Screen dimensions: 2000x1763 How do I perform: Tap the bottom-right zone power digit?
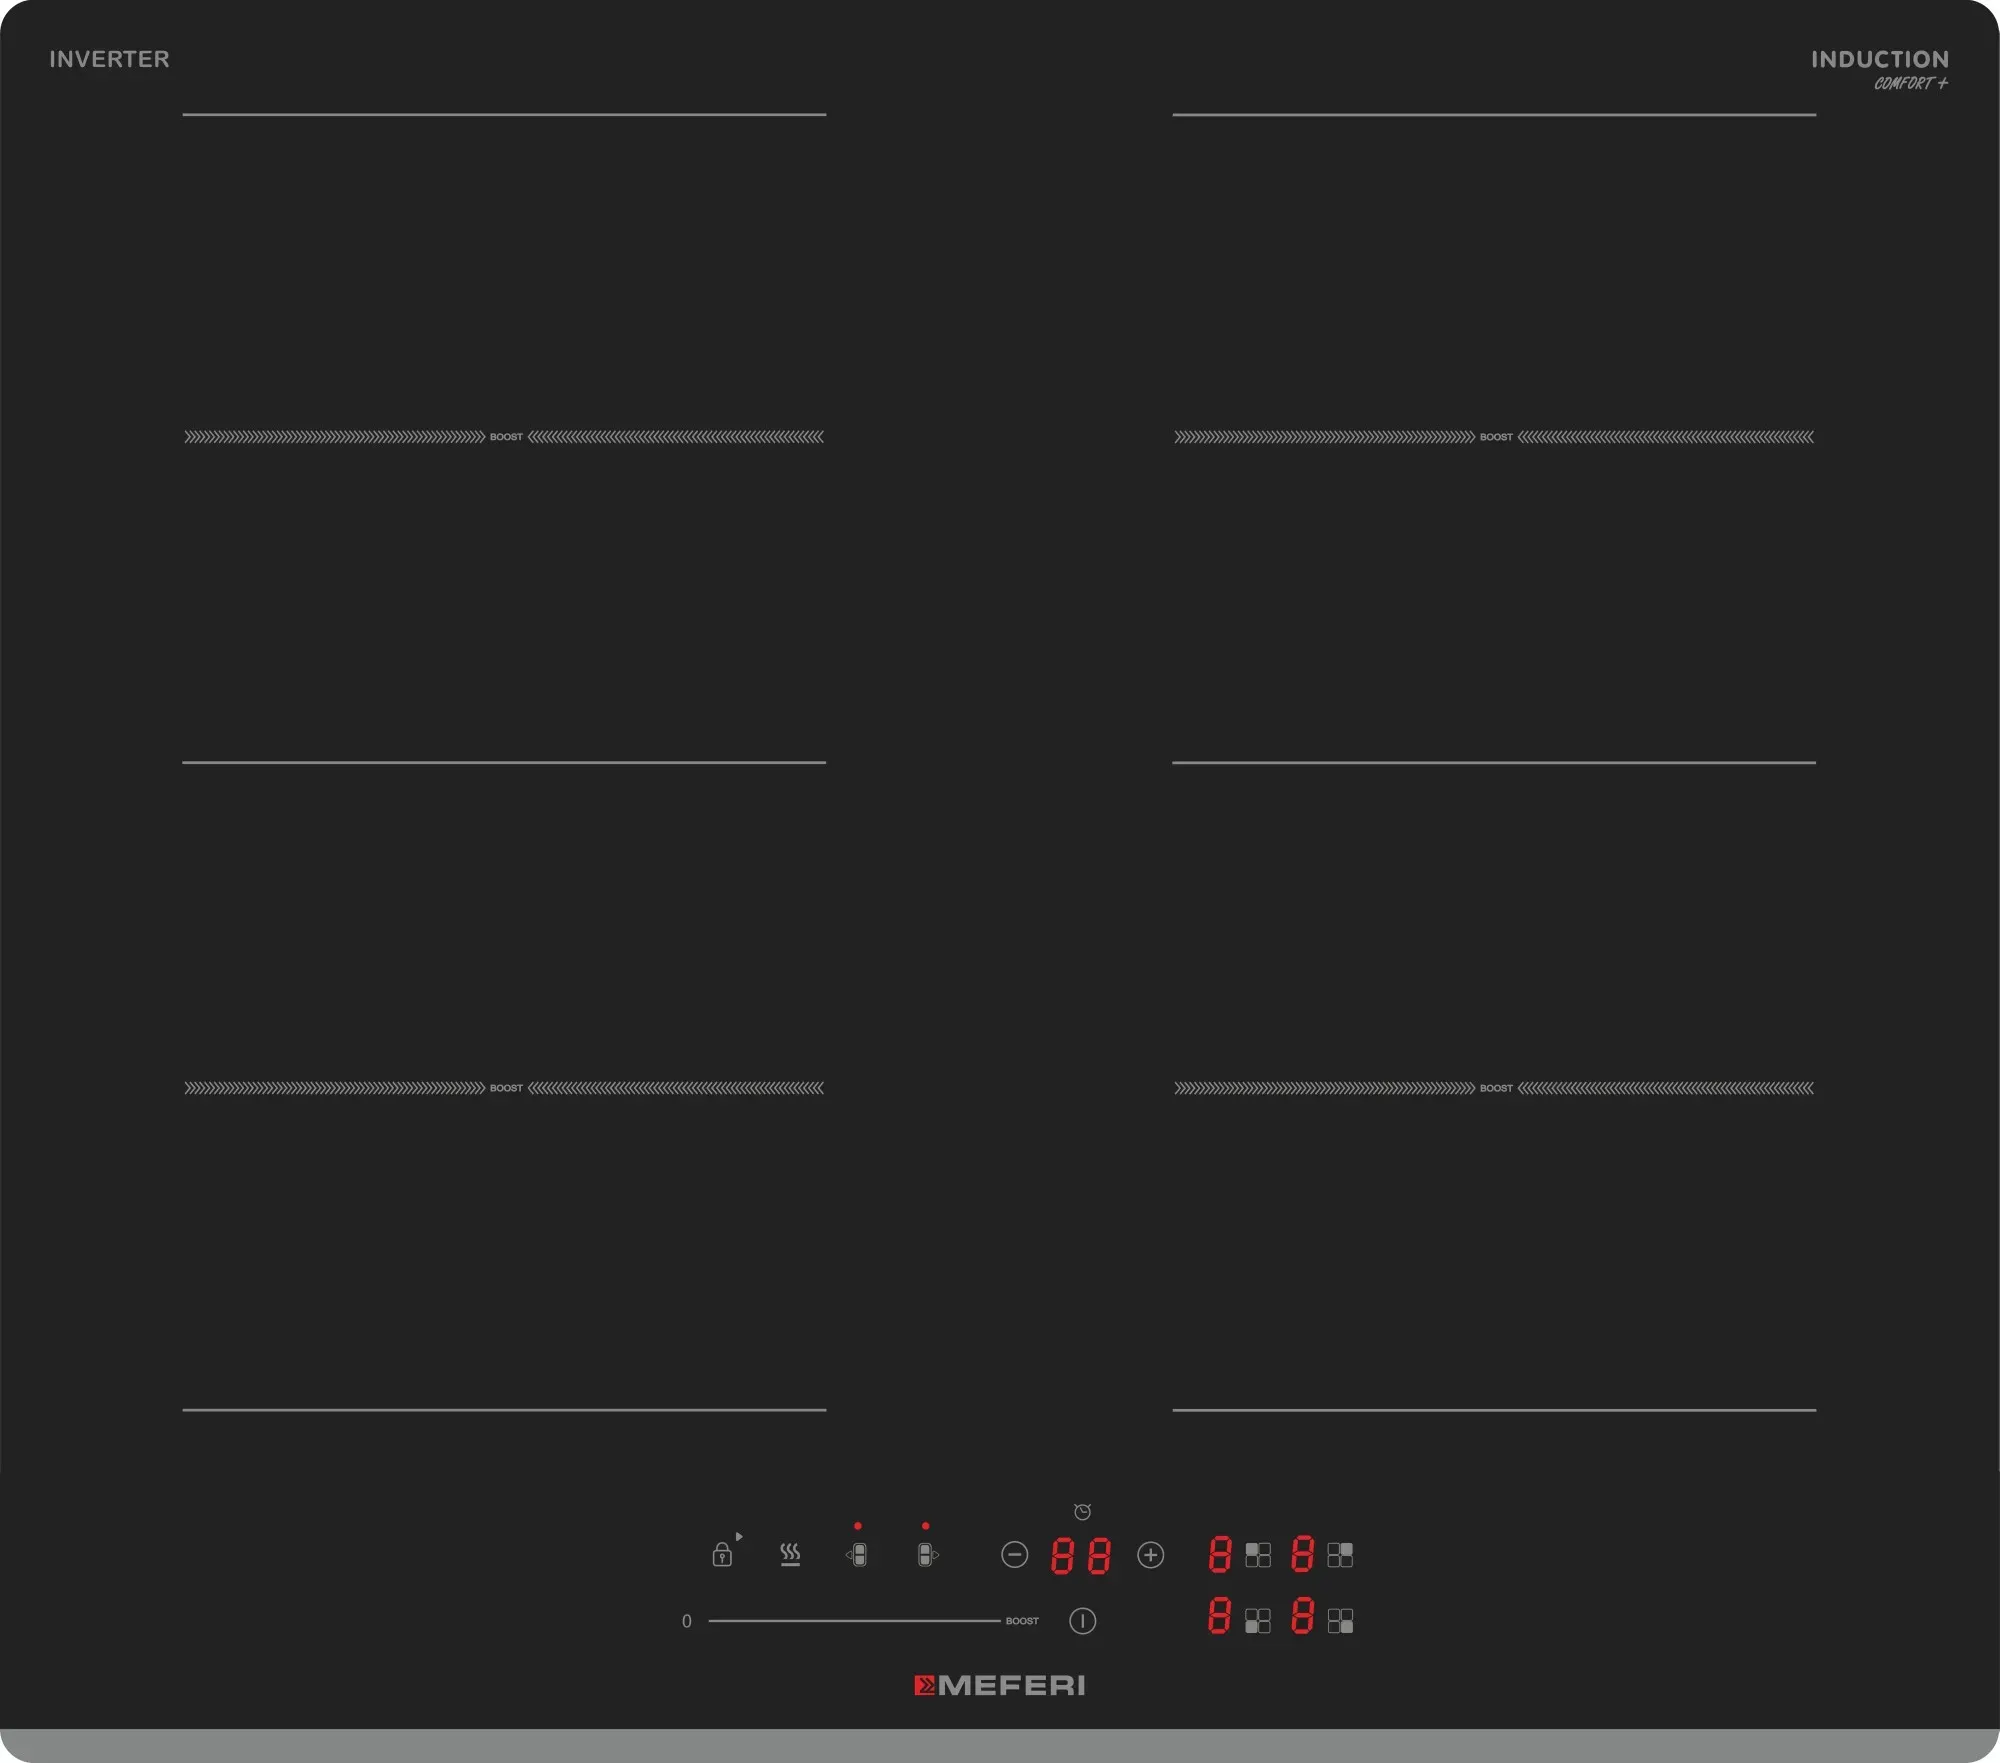(x=1301, y=1615)
